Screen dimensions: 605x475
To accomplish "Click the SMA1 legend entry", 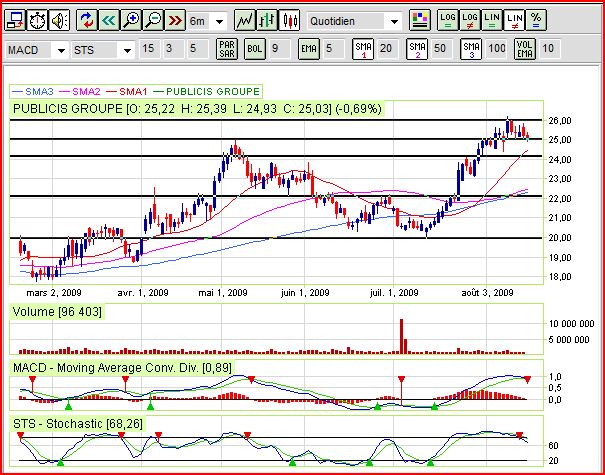I will [127, 92].
